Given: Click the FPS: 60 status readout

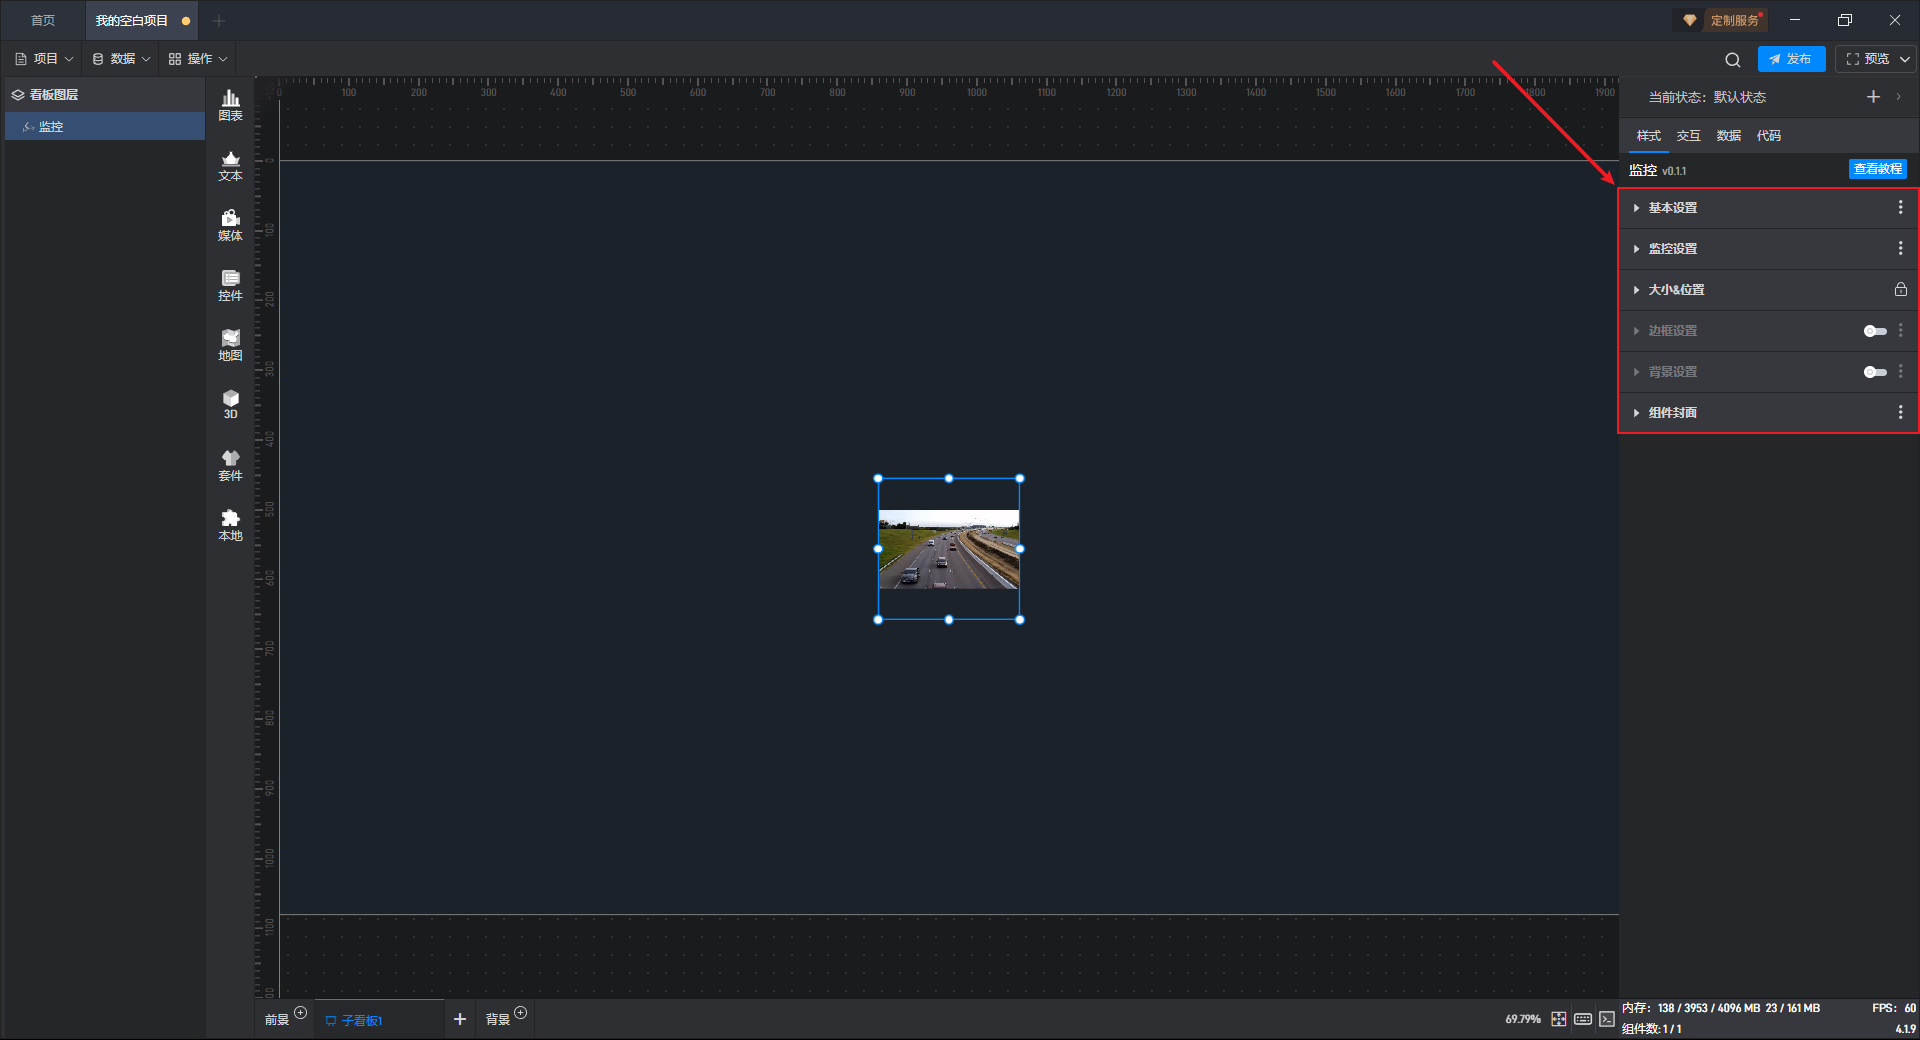Looking at the screenshot, I should pos(1894,1008).
